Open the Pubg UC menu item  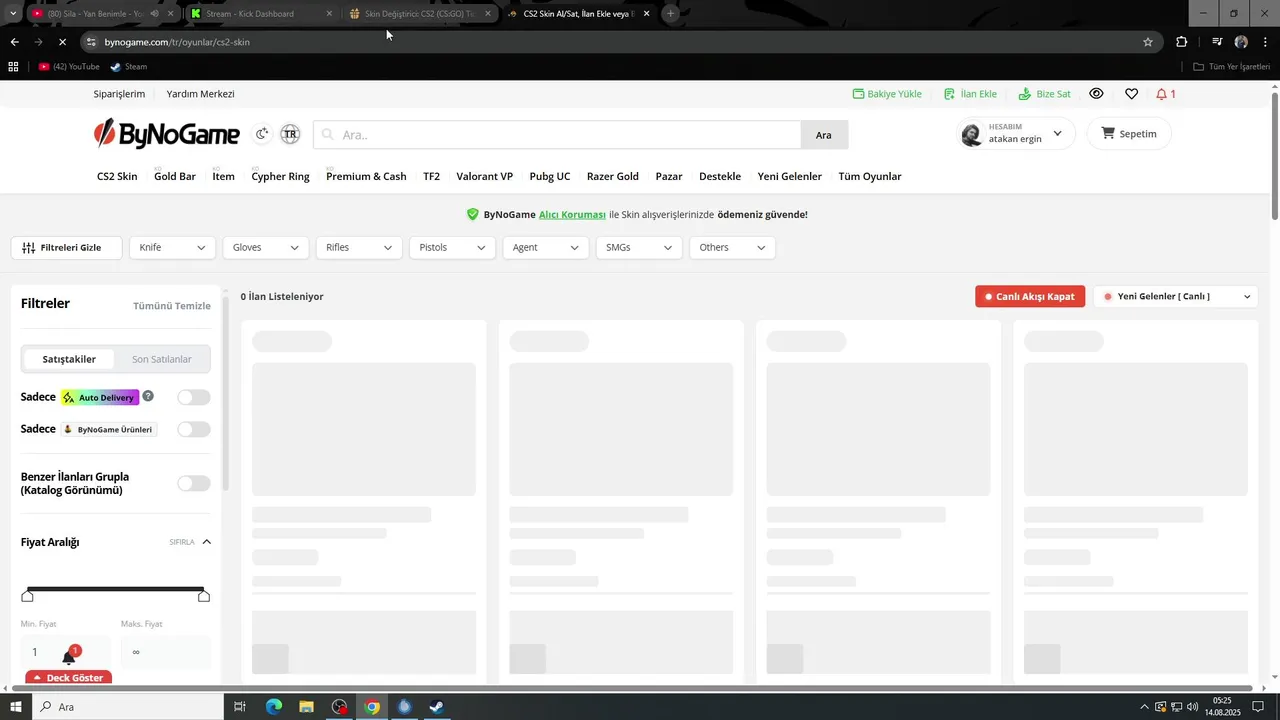click(x=550, y=176)
